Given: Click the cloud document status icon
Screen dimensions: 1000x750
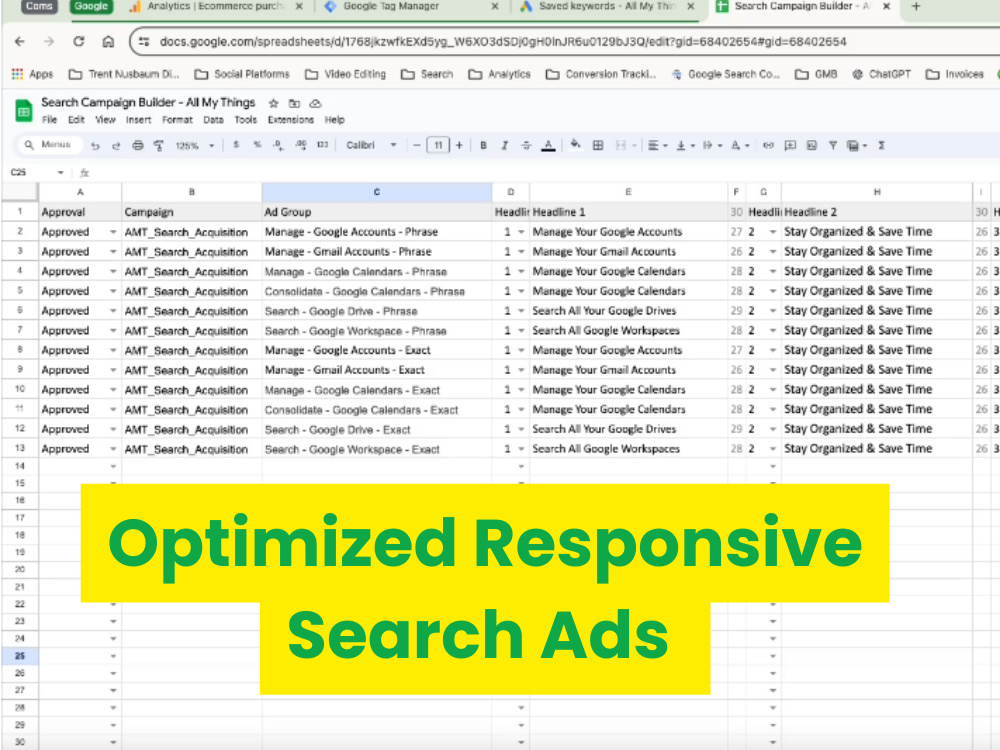Looking at the screenshot, I should point(315,103).
